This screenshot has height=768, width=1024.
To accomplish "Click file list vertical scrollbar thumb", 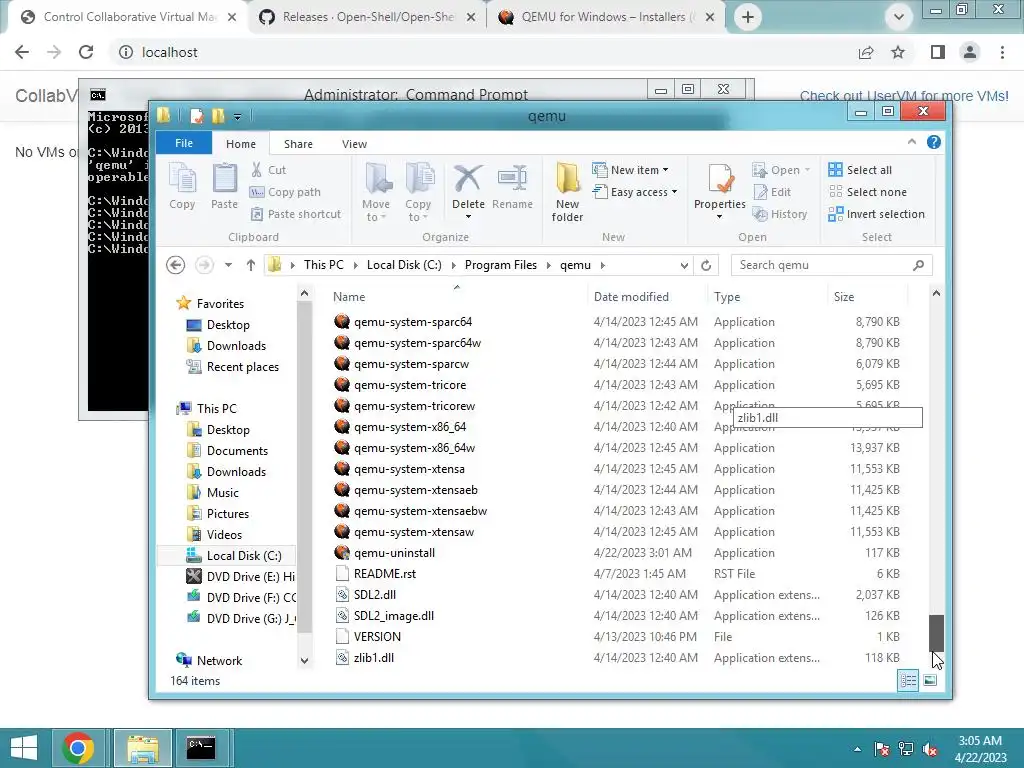I will (x=936, y=632).
